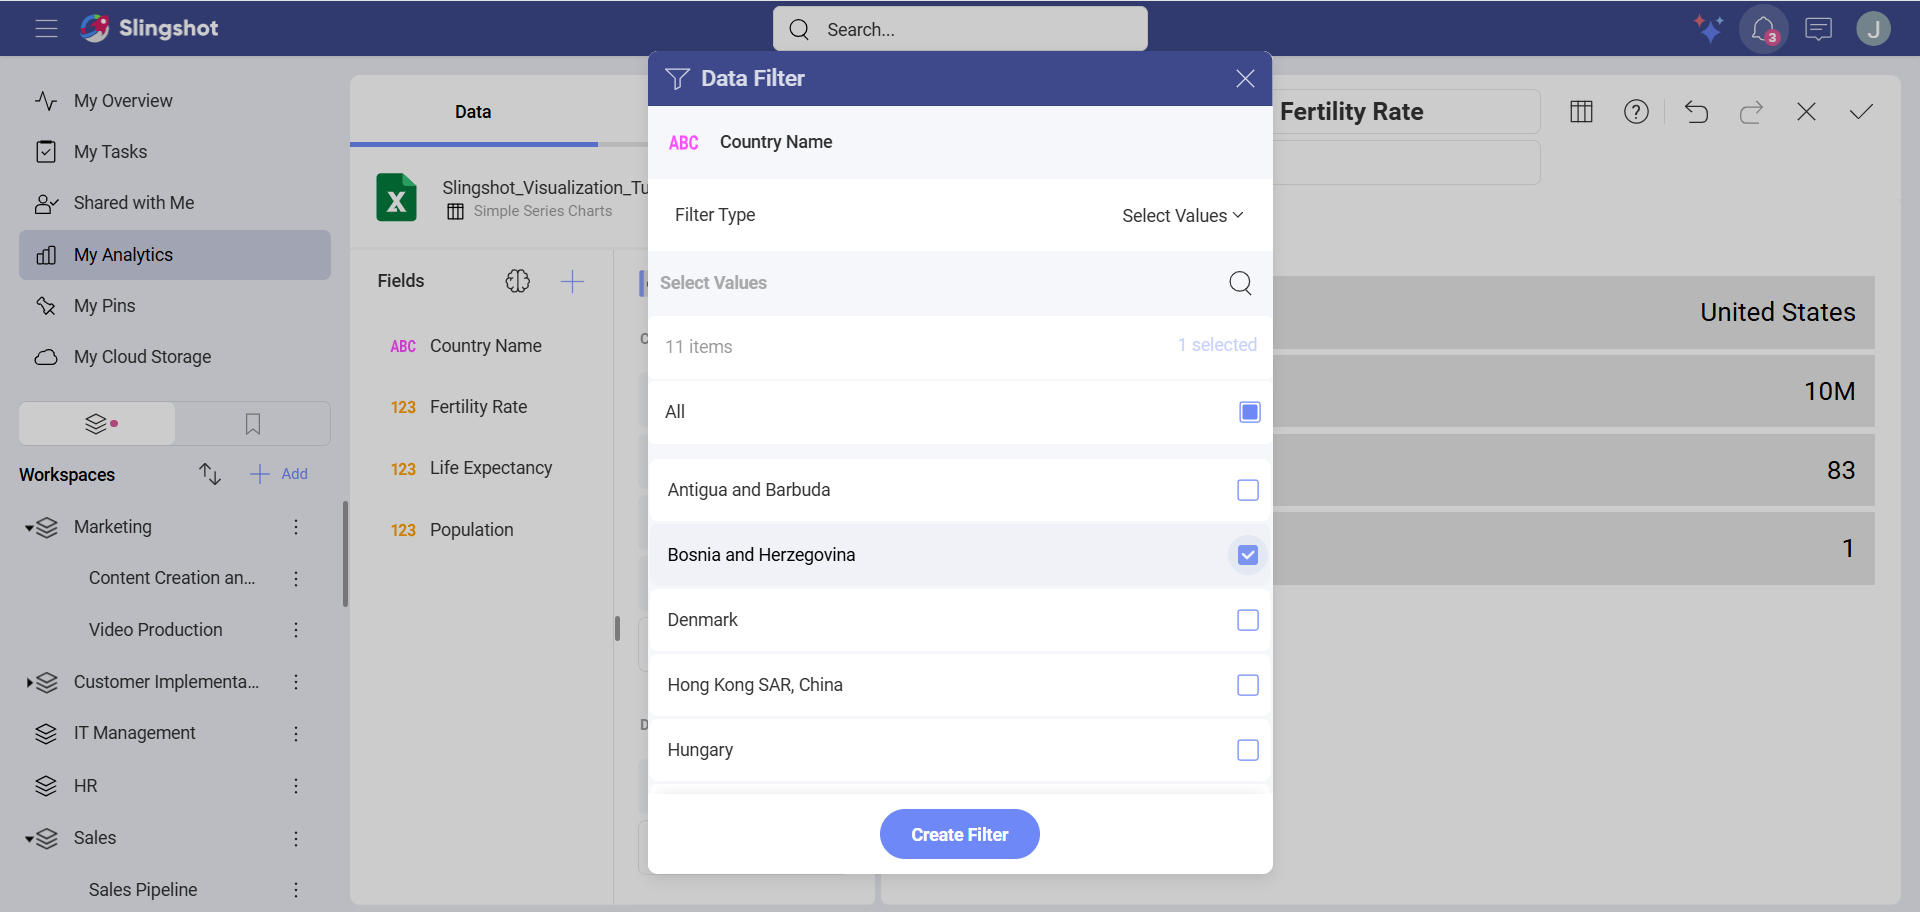The image size is (1920, 912).
Task: Check Hong Kong SAR, China checkbox
Action: [1248, 685]
